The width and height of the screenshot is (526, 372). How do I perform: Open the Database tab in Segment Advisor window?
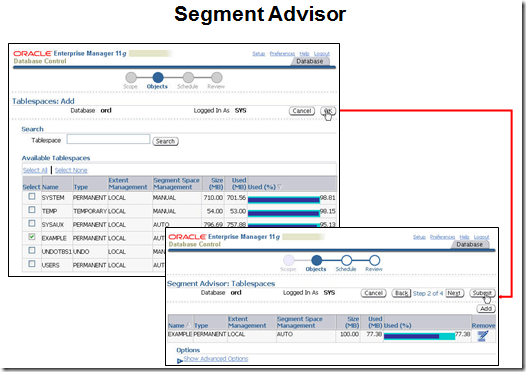470,245
